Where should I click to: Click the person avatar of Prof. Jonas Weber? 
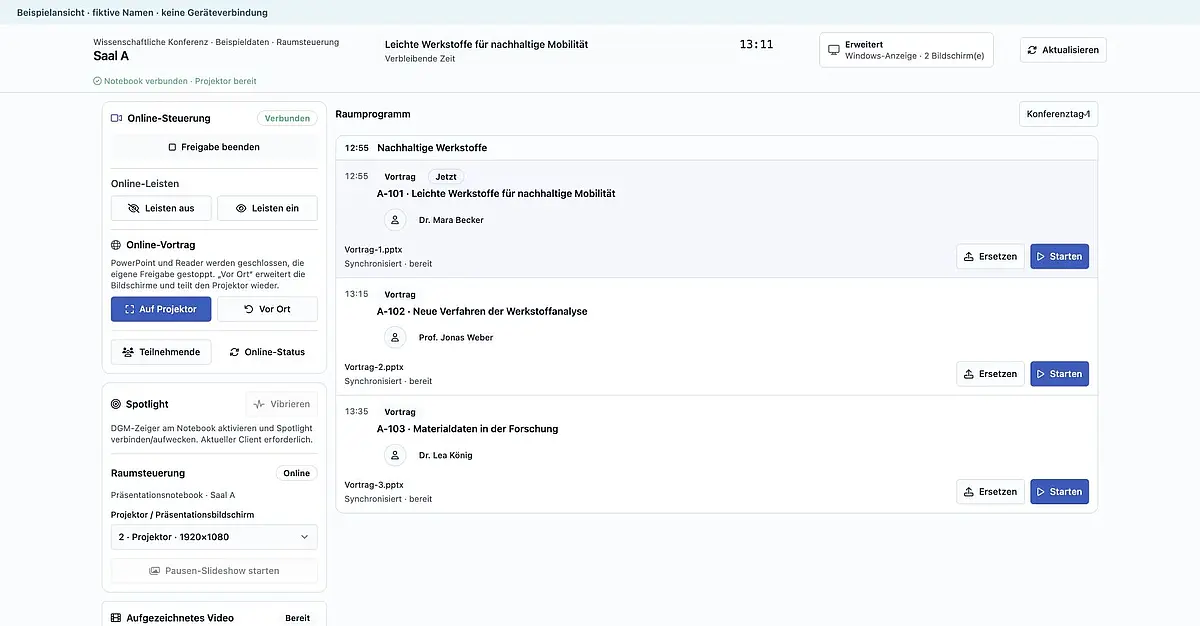point(395,338)
